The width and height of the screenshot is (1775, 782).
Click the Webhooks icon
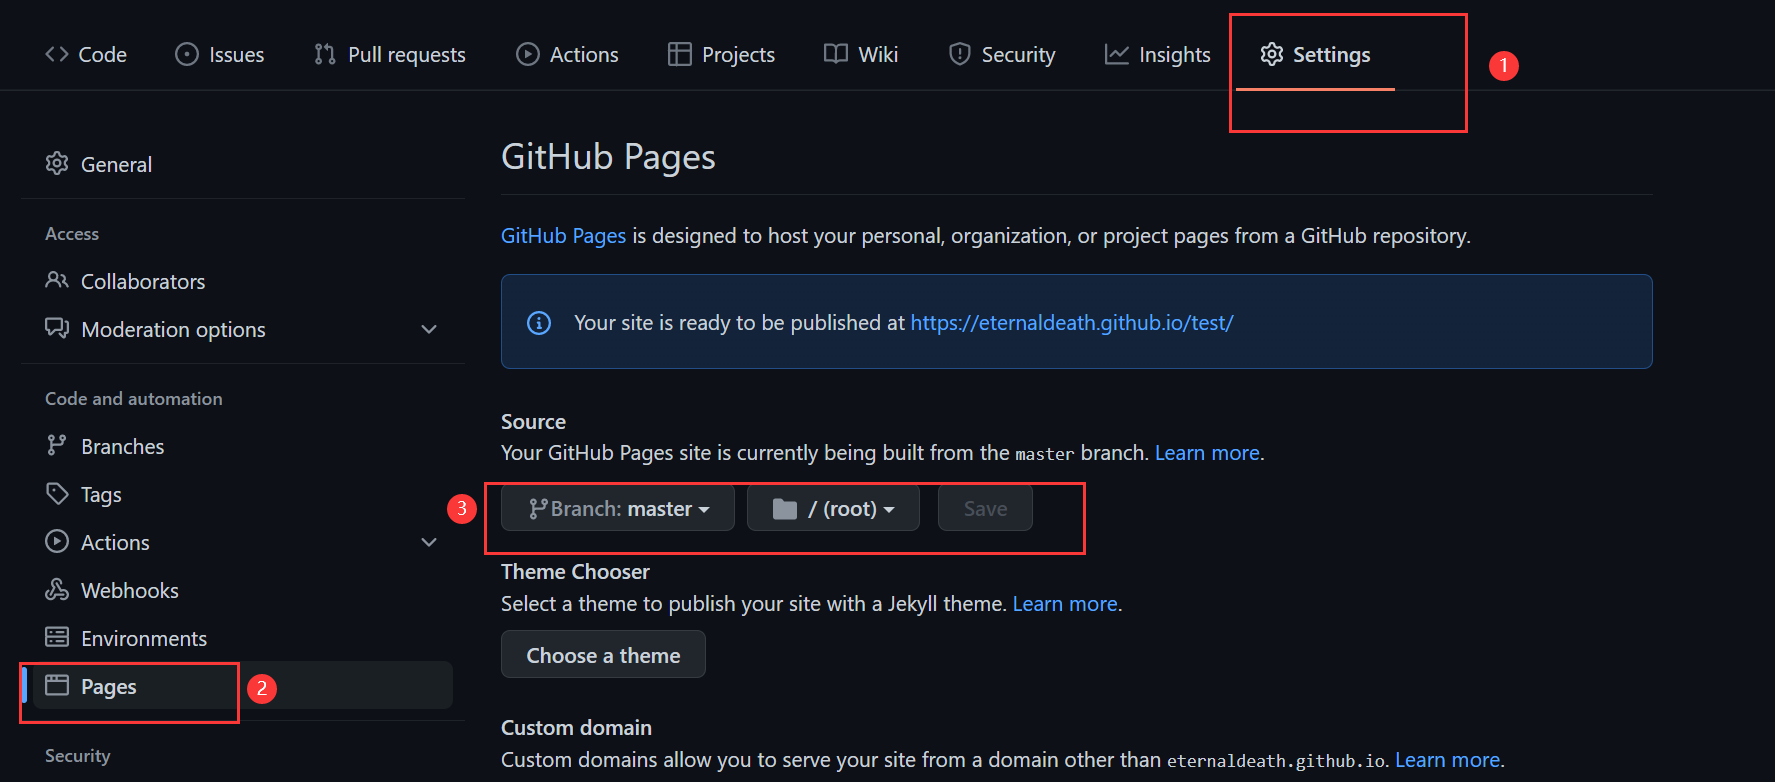(x=57, y=589)
